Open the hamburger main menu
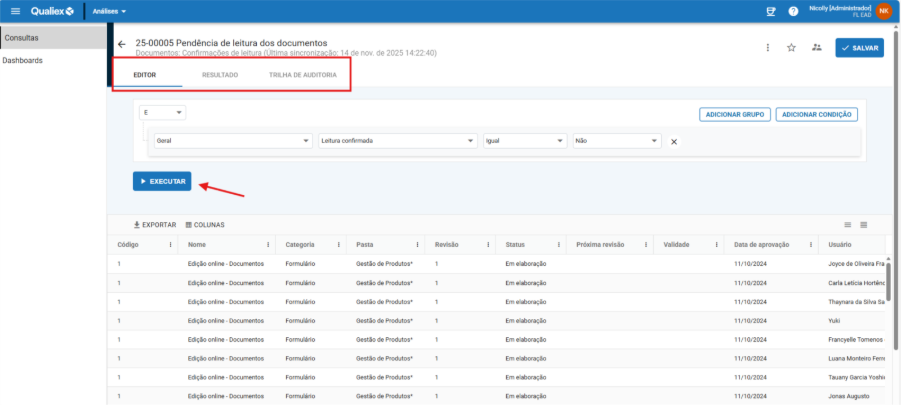 click(x=15, y=11)
